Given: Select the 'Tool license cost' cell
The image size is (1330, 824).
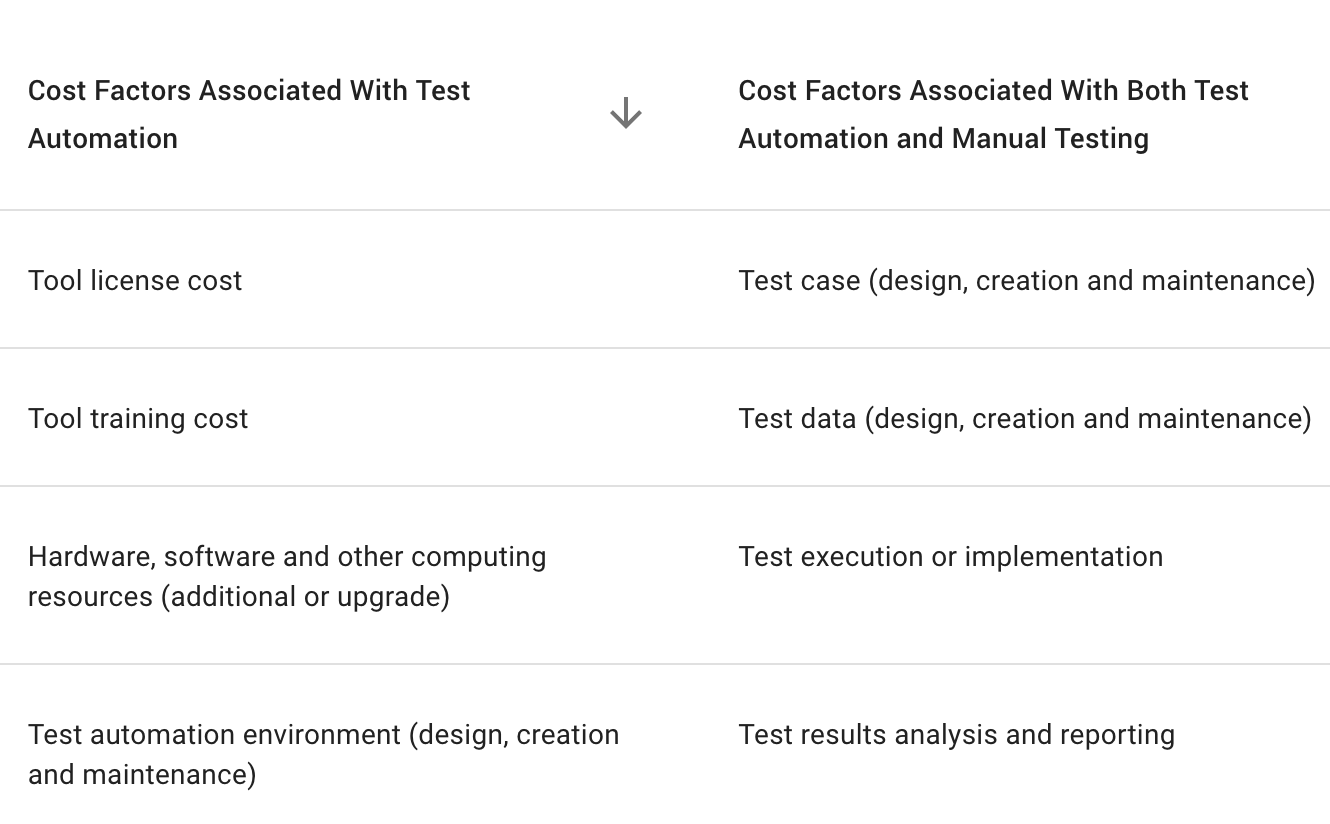Looking at the screenshot, I should (135, 281).
